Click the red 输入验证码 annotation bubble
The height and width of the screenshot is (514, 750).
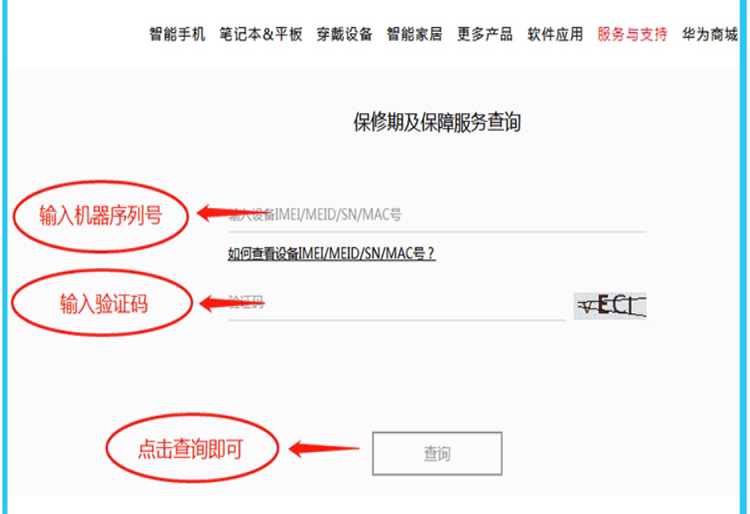[x=102, y=303]
